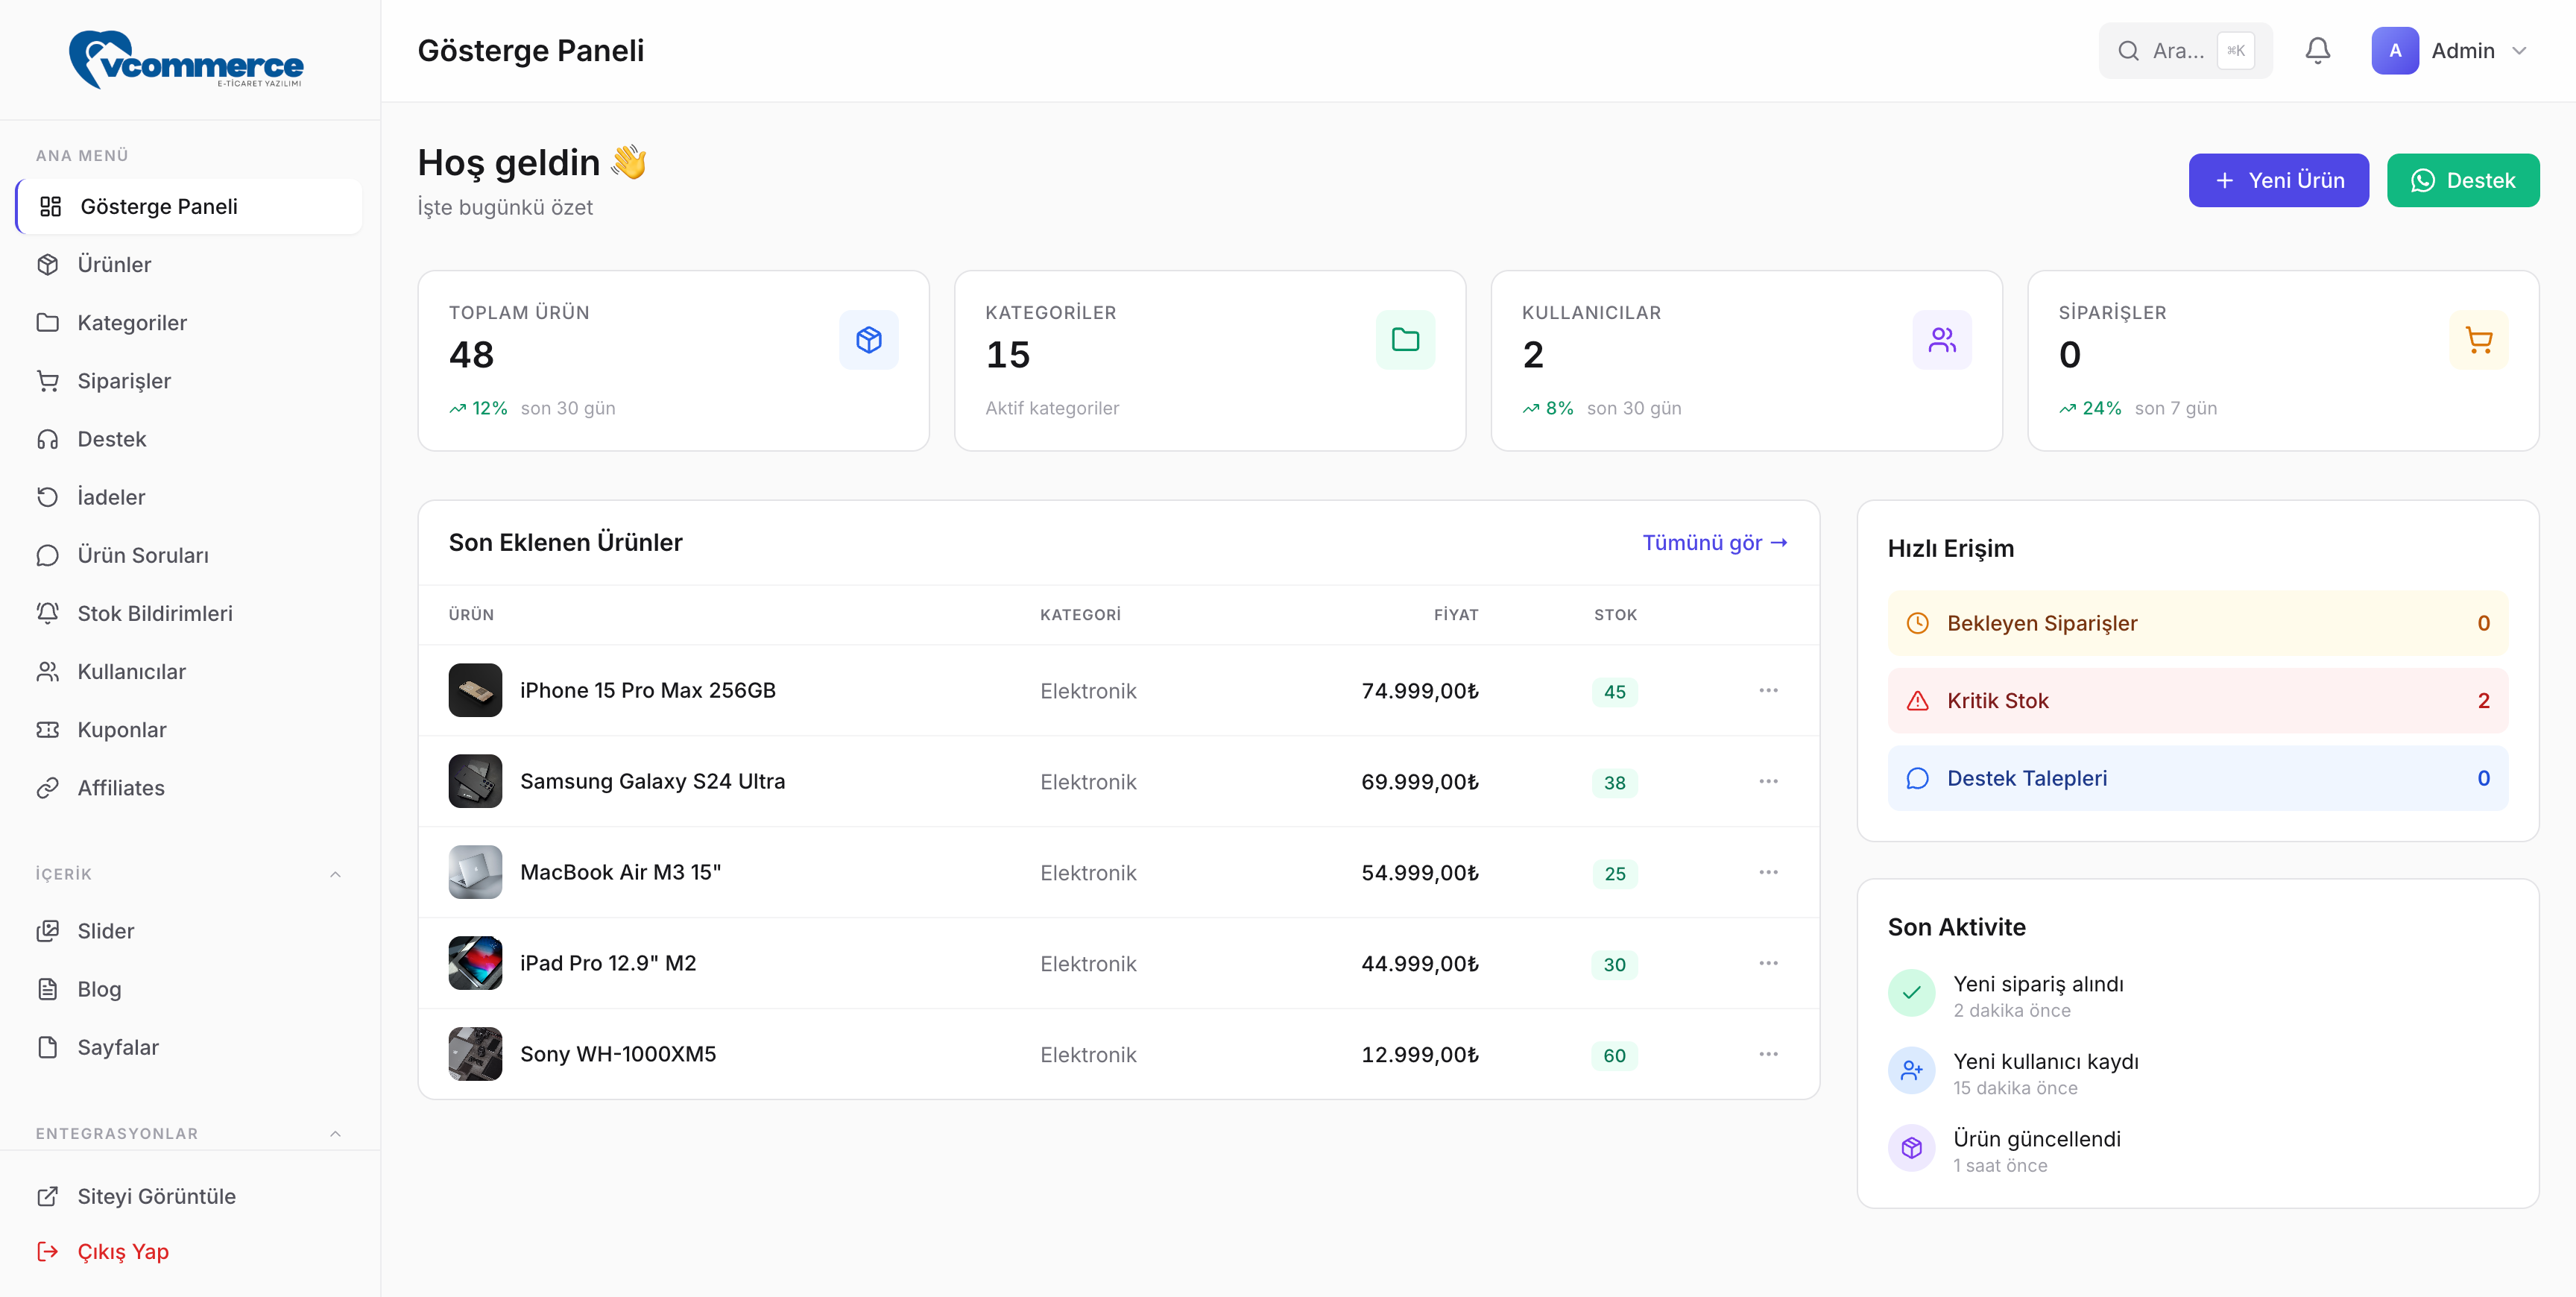This screenshot has height=1297, width=2576.
Task: Click the Toplam Ürün box icon
Action: (868, 340)
